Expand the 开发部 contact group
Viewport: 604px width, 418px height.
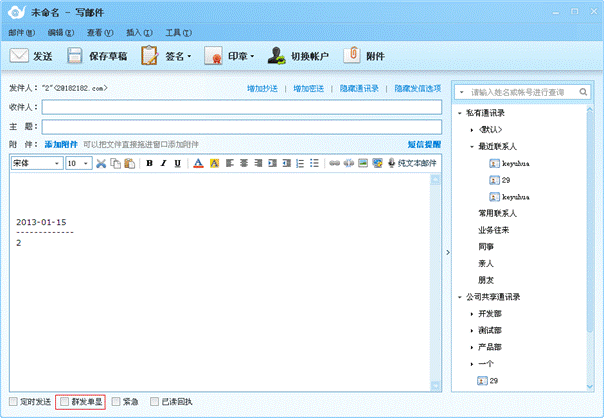(471, 314)
